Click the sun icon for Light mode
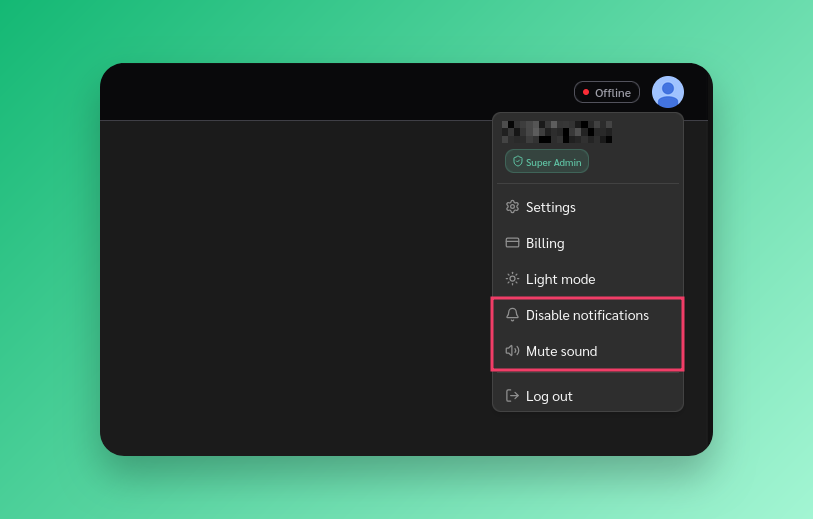Viewport: 813px width, 519px height. pos(512,279)
